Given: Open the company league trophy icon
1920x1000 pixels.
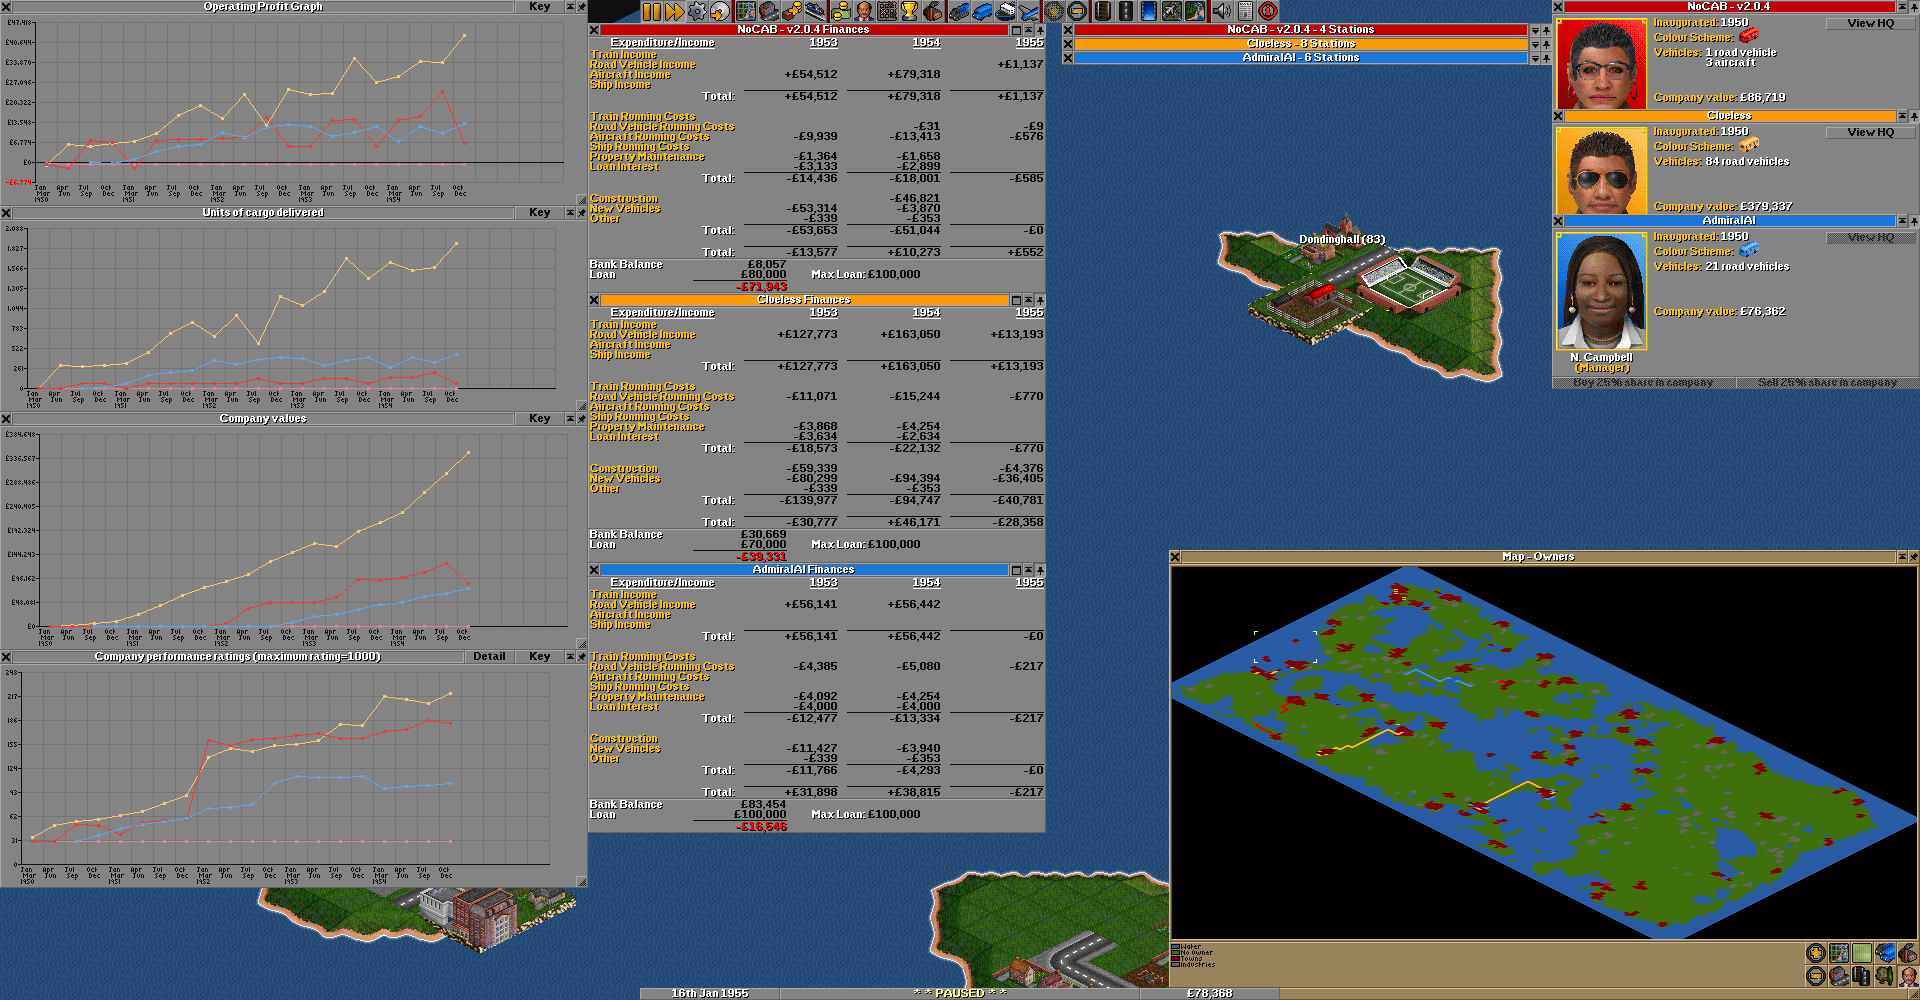Looking at the screenshot, I should pyautogui.click(x=909, y=11).
